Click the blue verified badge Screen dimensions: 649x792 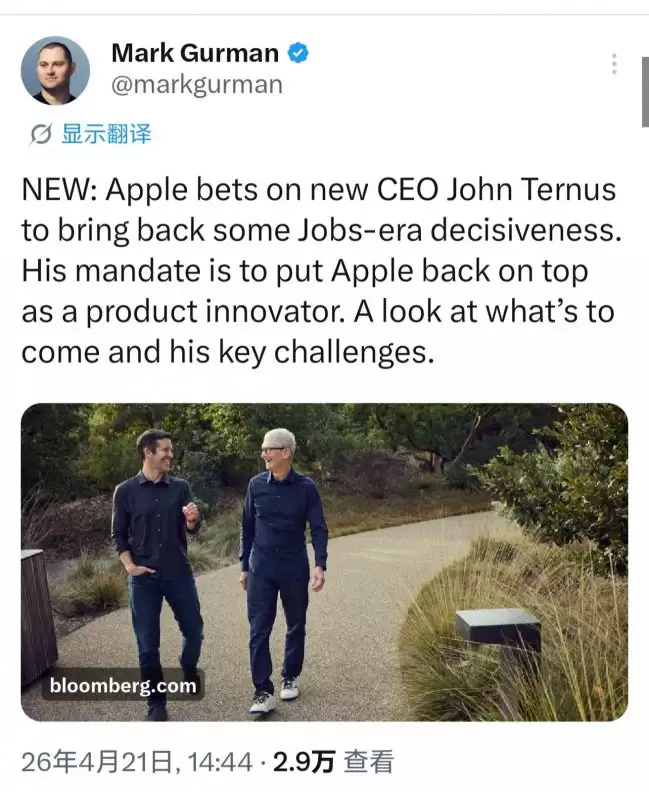click(x=298, y=53)
